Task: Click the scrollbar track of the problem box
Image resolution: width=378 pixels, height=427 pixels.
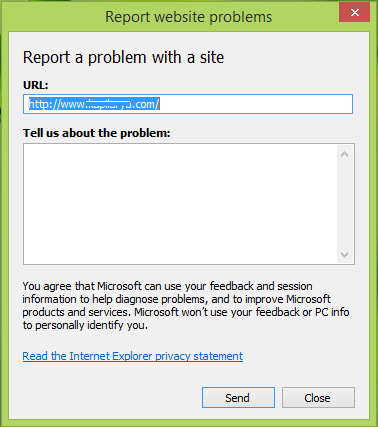Action: tap(345, 204)
